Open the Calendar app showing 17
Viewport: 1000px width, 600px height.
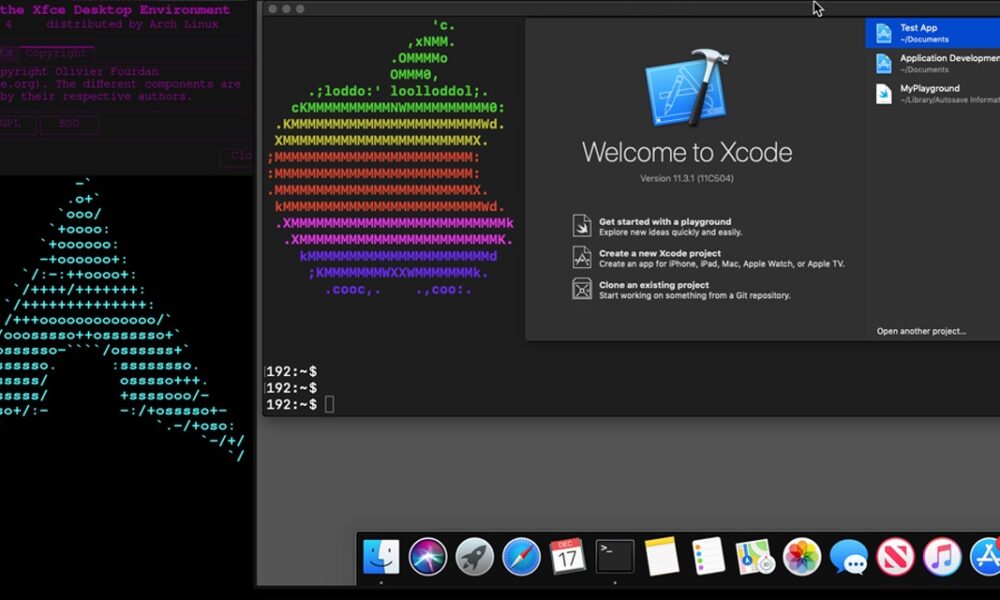pyautogui.click(x=567, y=557)
